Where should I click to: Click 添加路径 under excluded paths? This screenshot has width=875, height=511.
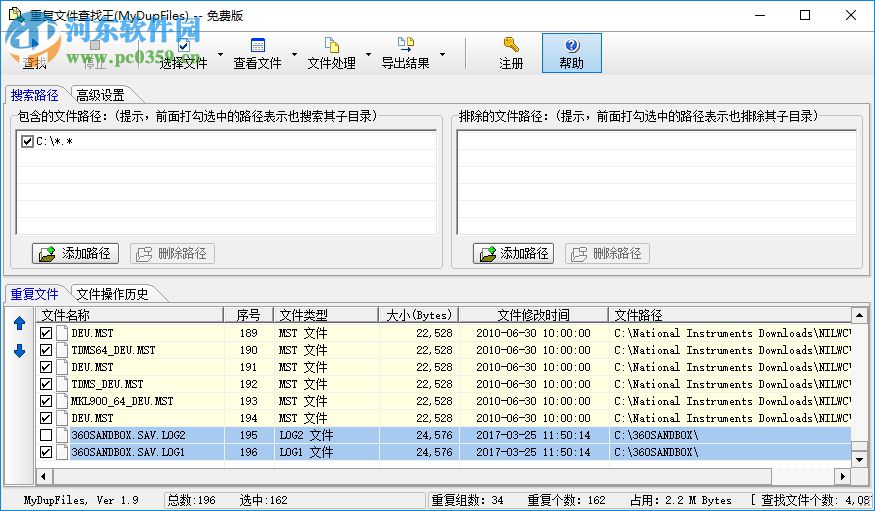(x=513, y=253)
